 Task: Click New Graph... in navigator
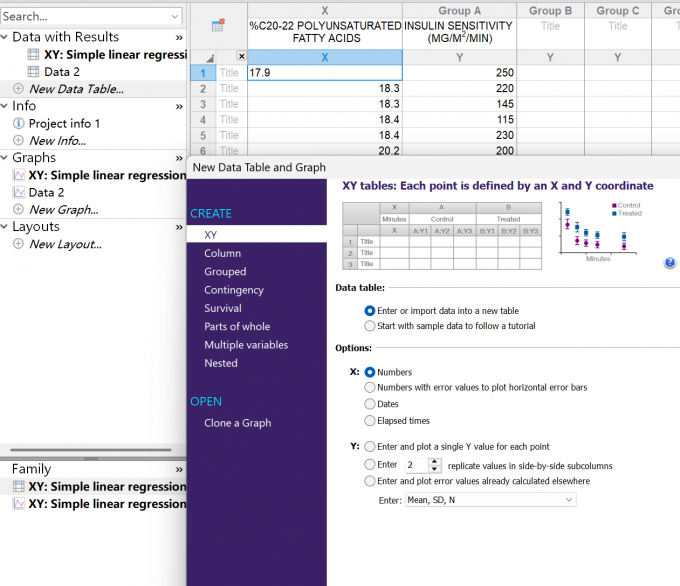click(64, 210)
